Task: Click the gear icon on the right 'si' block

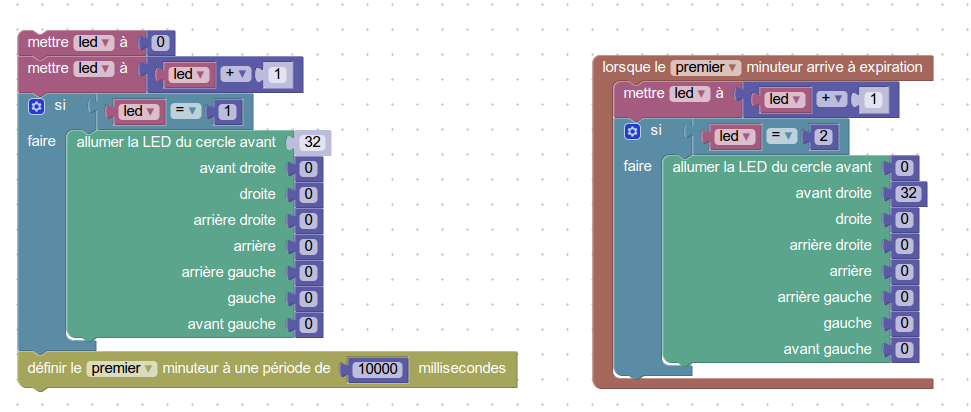Action: (632, 131)
